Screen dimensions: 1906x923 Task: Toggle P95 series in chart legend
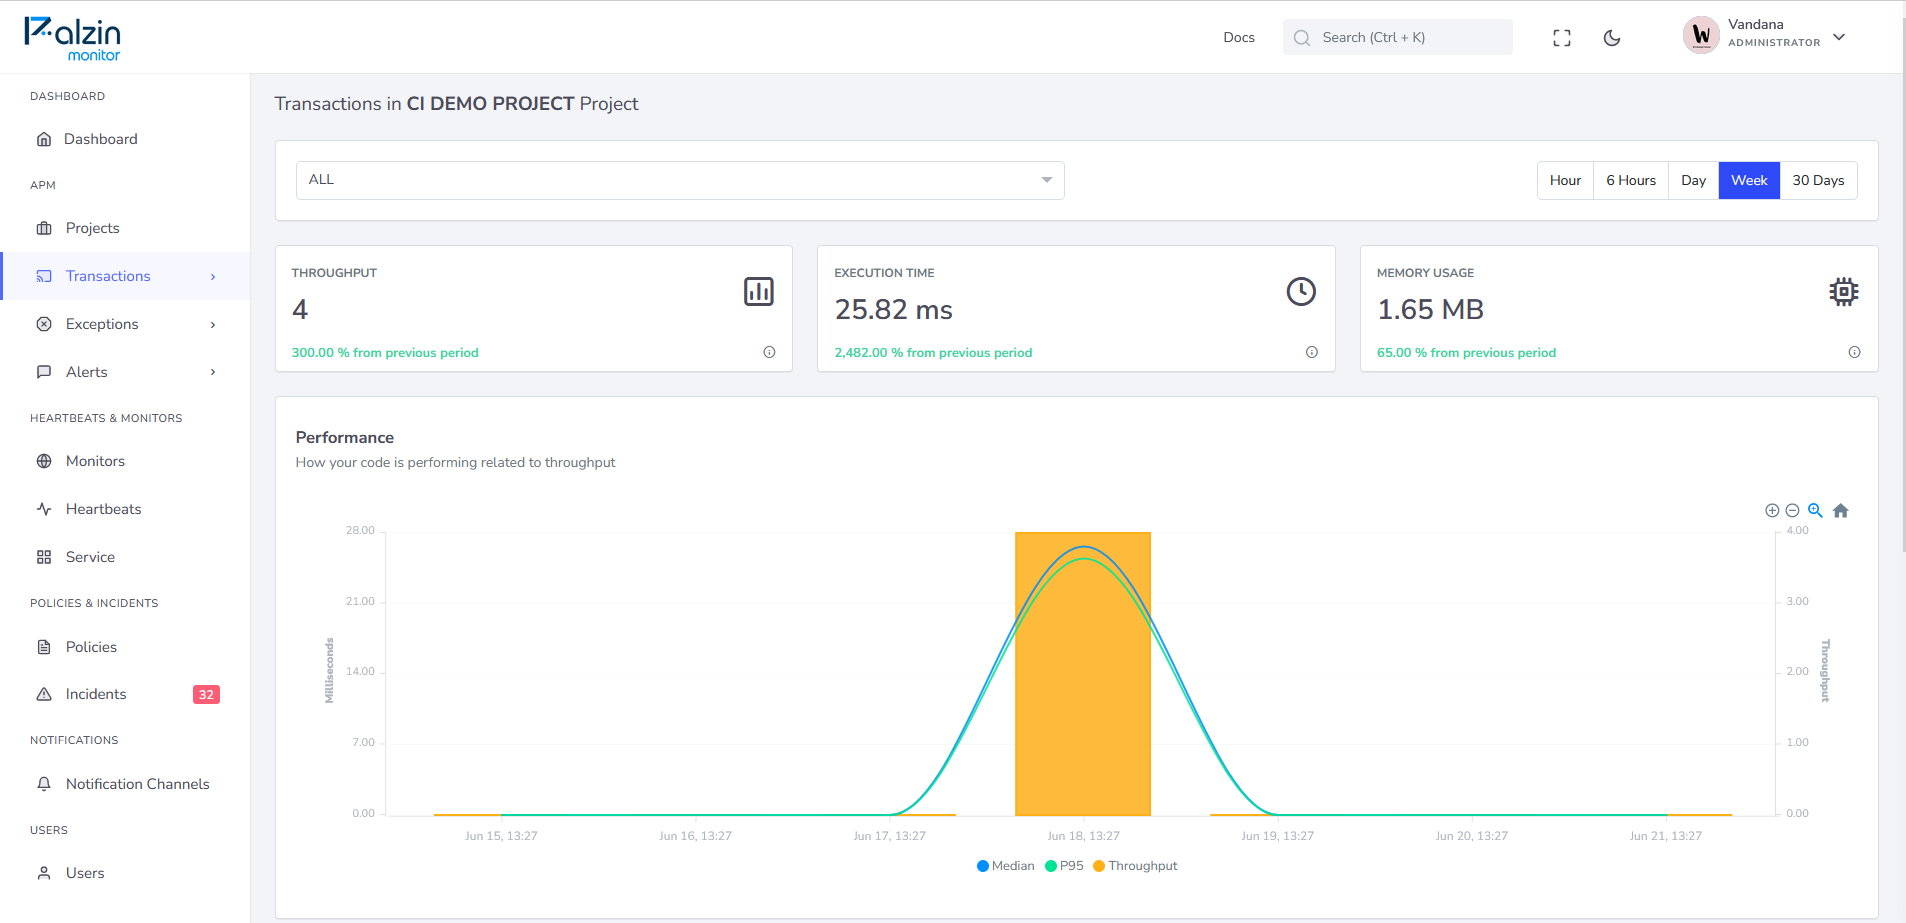pos(1064,866)
